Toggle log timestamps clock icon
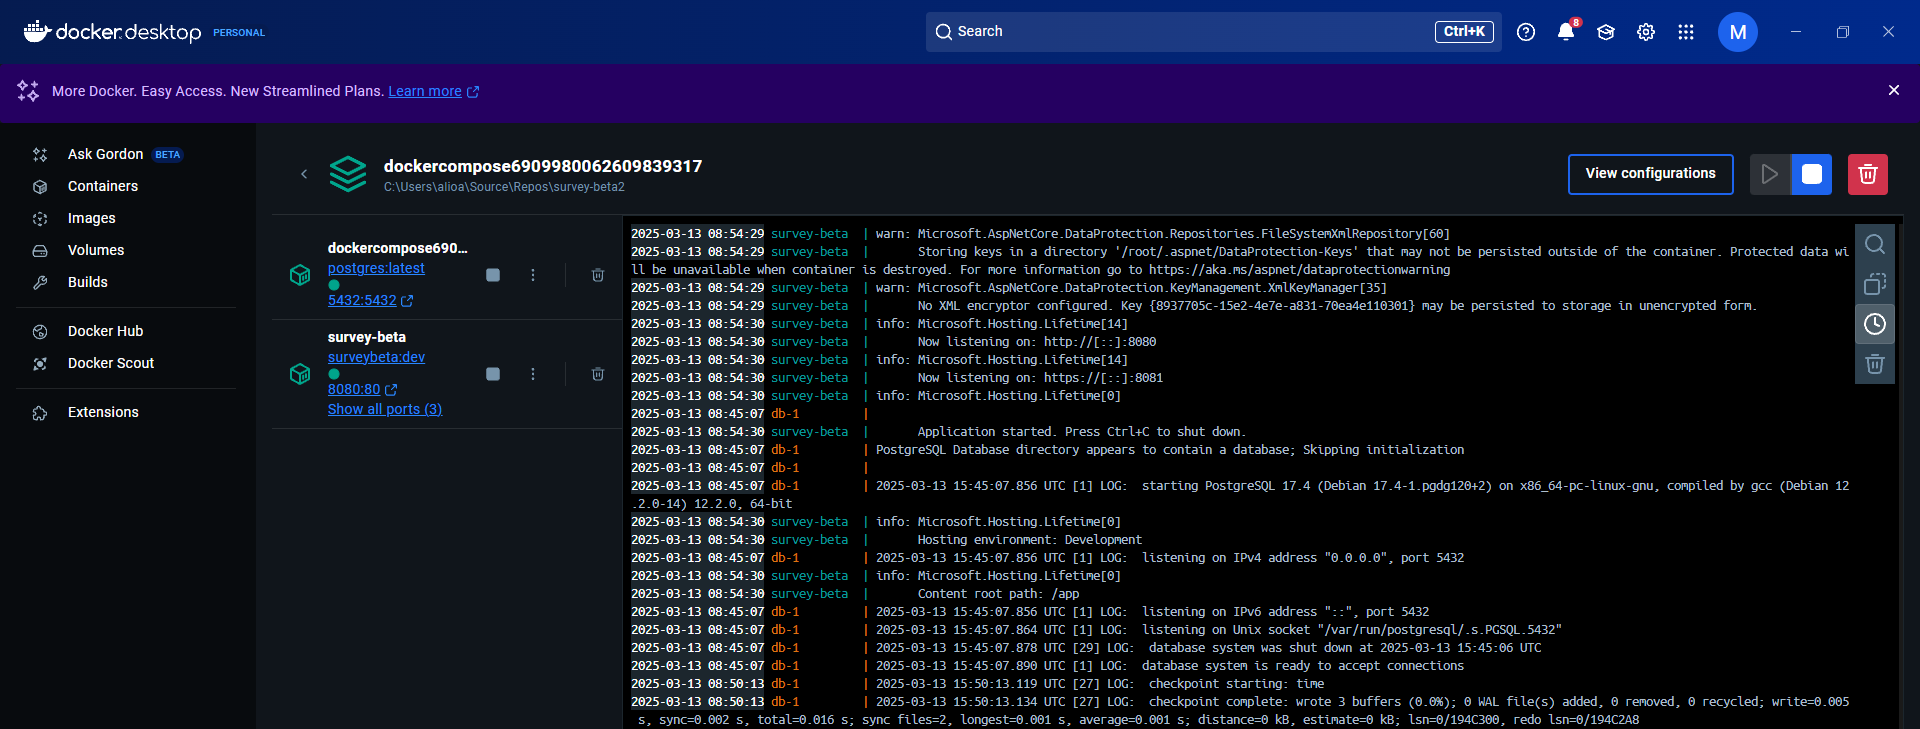The width and height of the screenshot is (1920, 729). [1875, 324]
